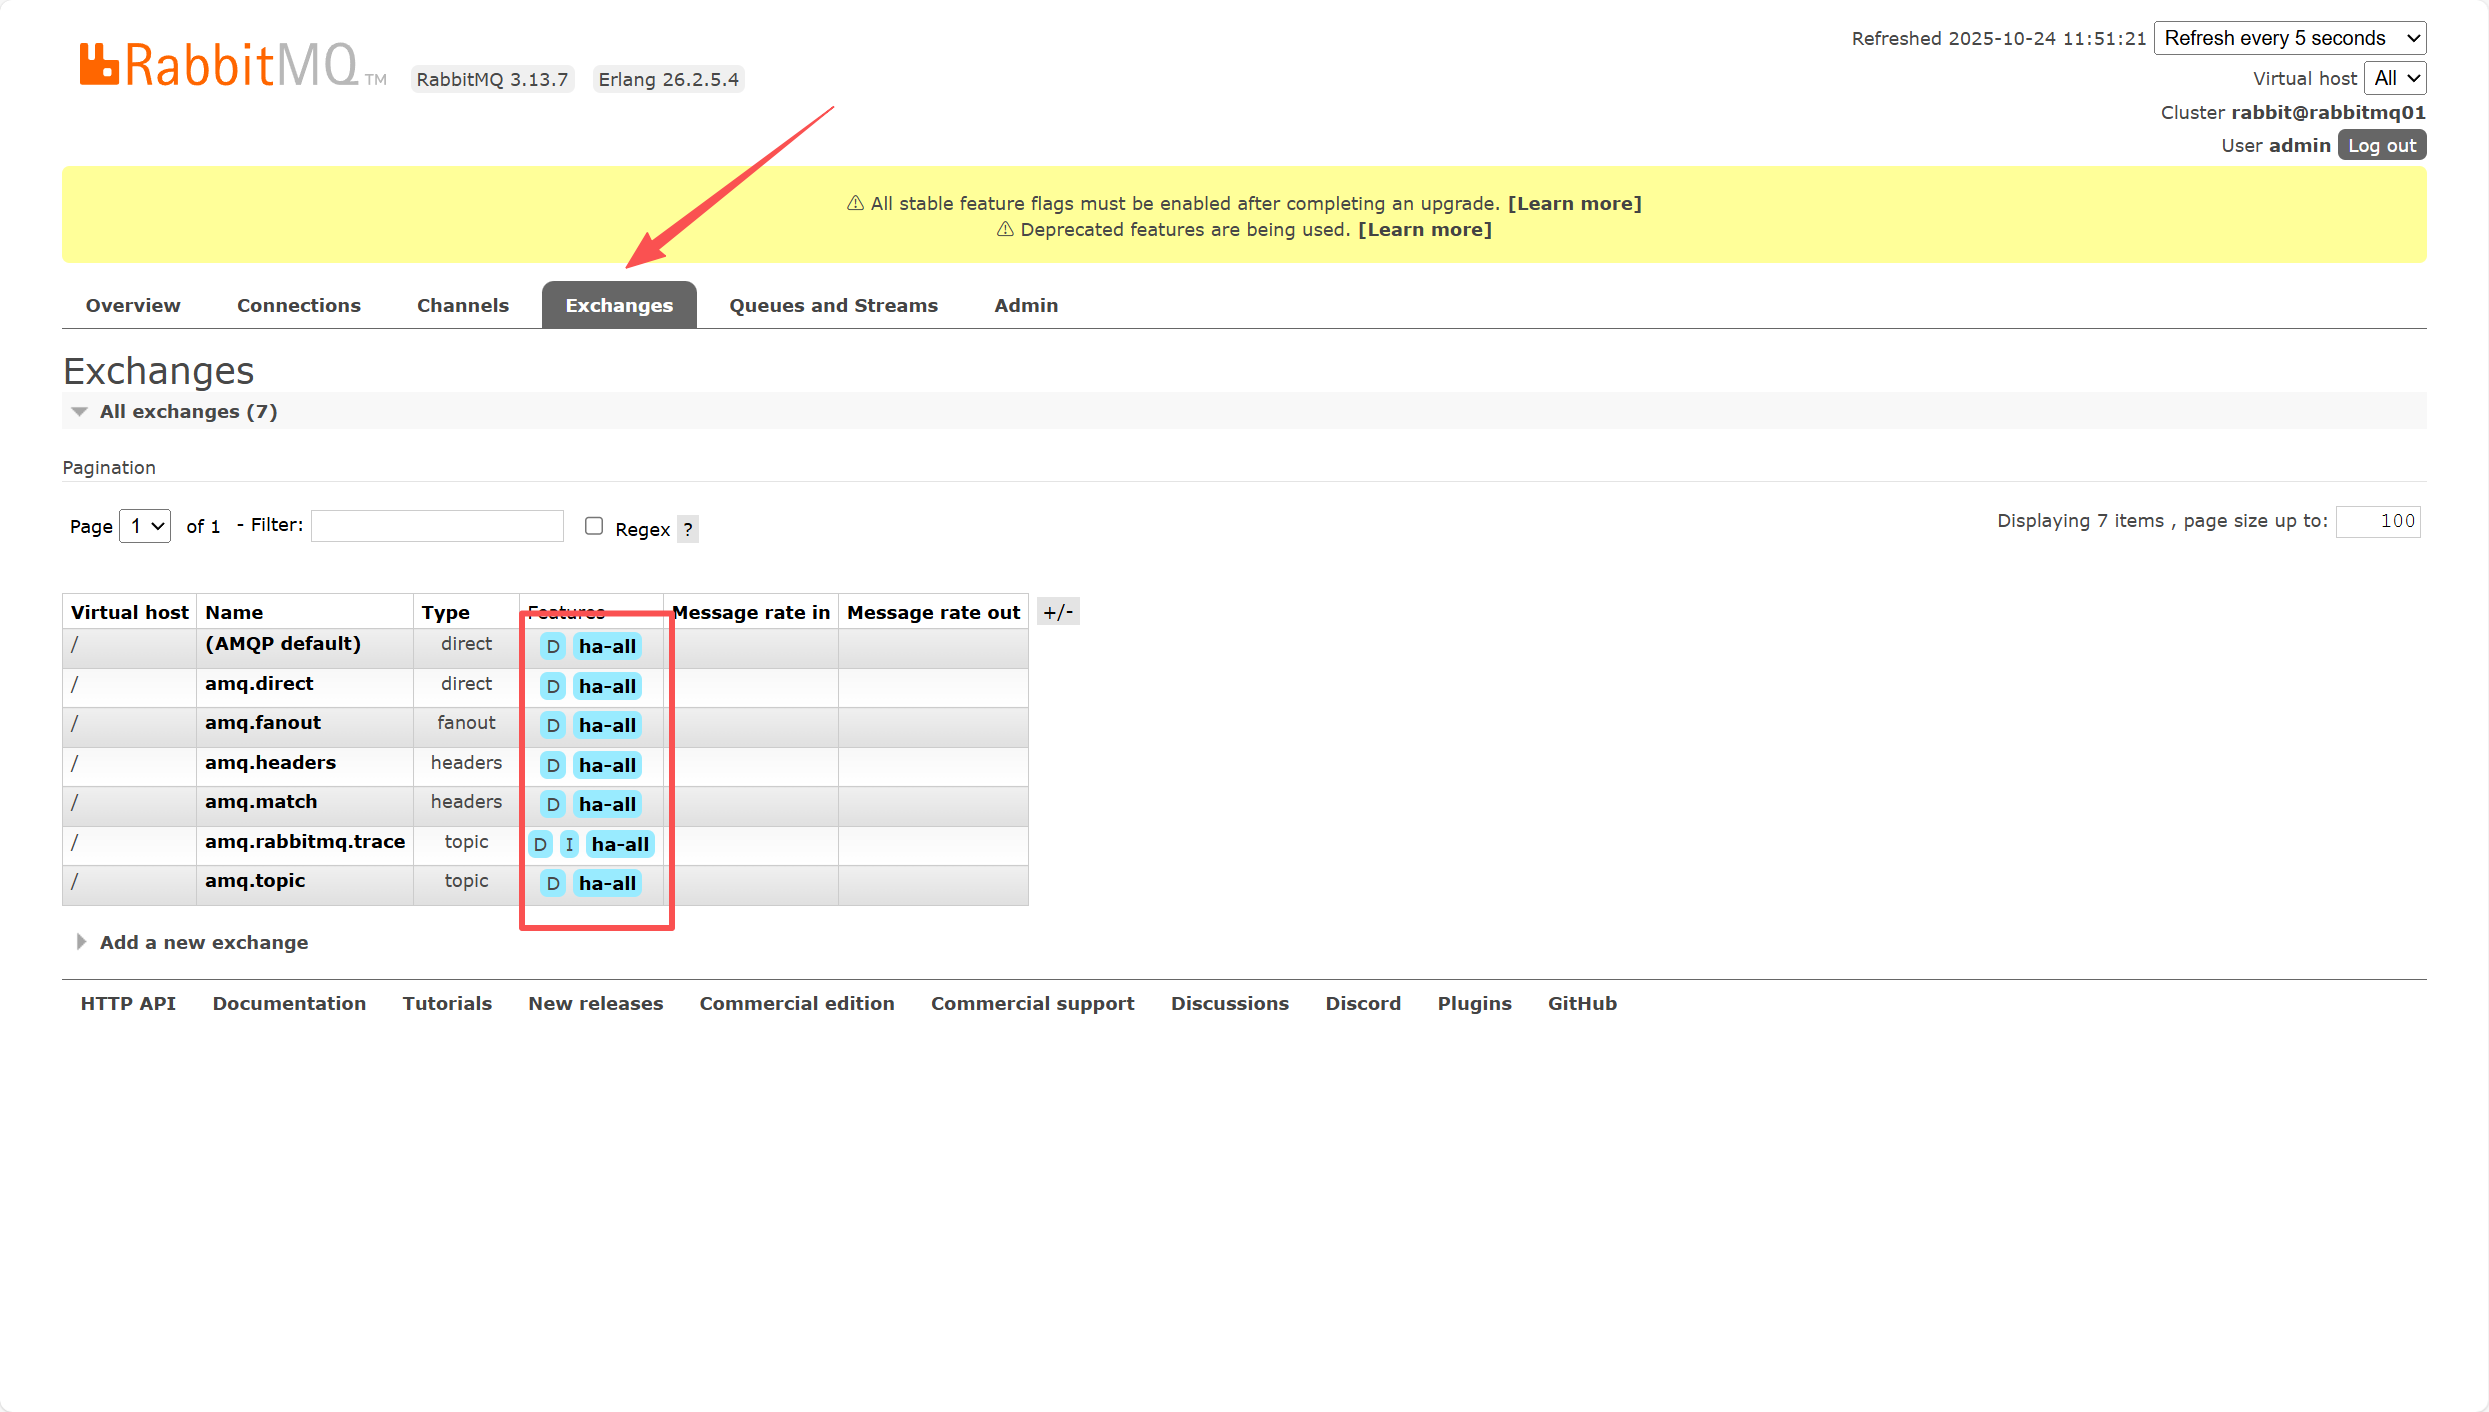Click the RabbitMQ logo

coord(220,66)
